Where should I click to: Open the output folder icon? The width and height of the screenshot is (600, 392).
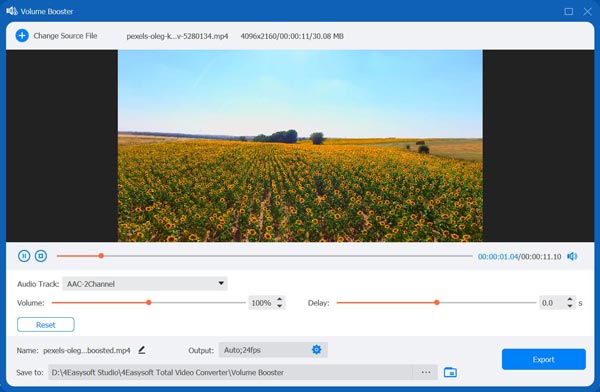tap(450, 372)
